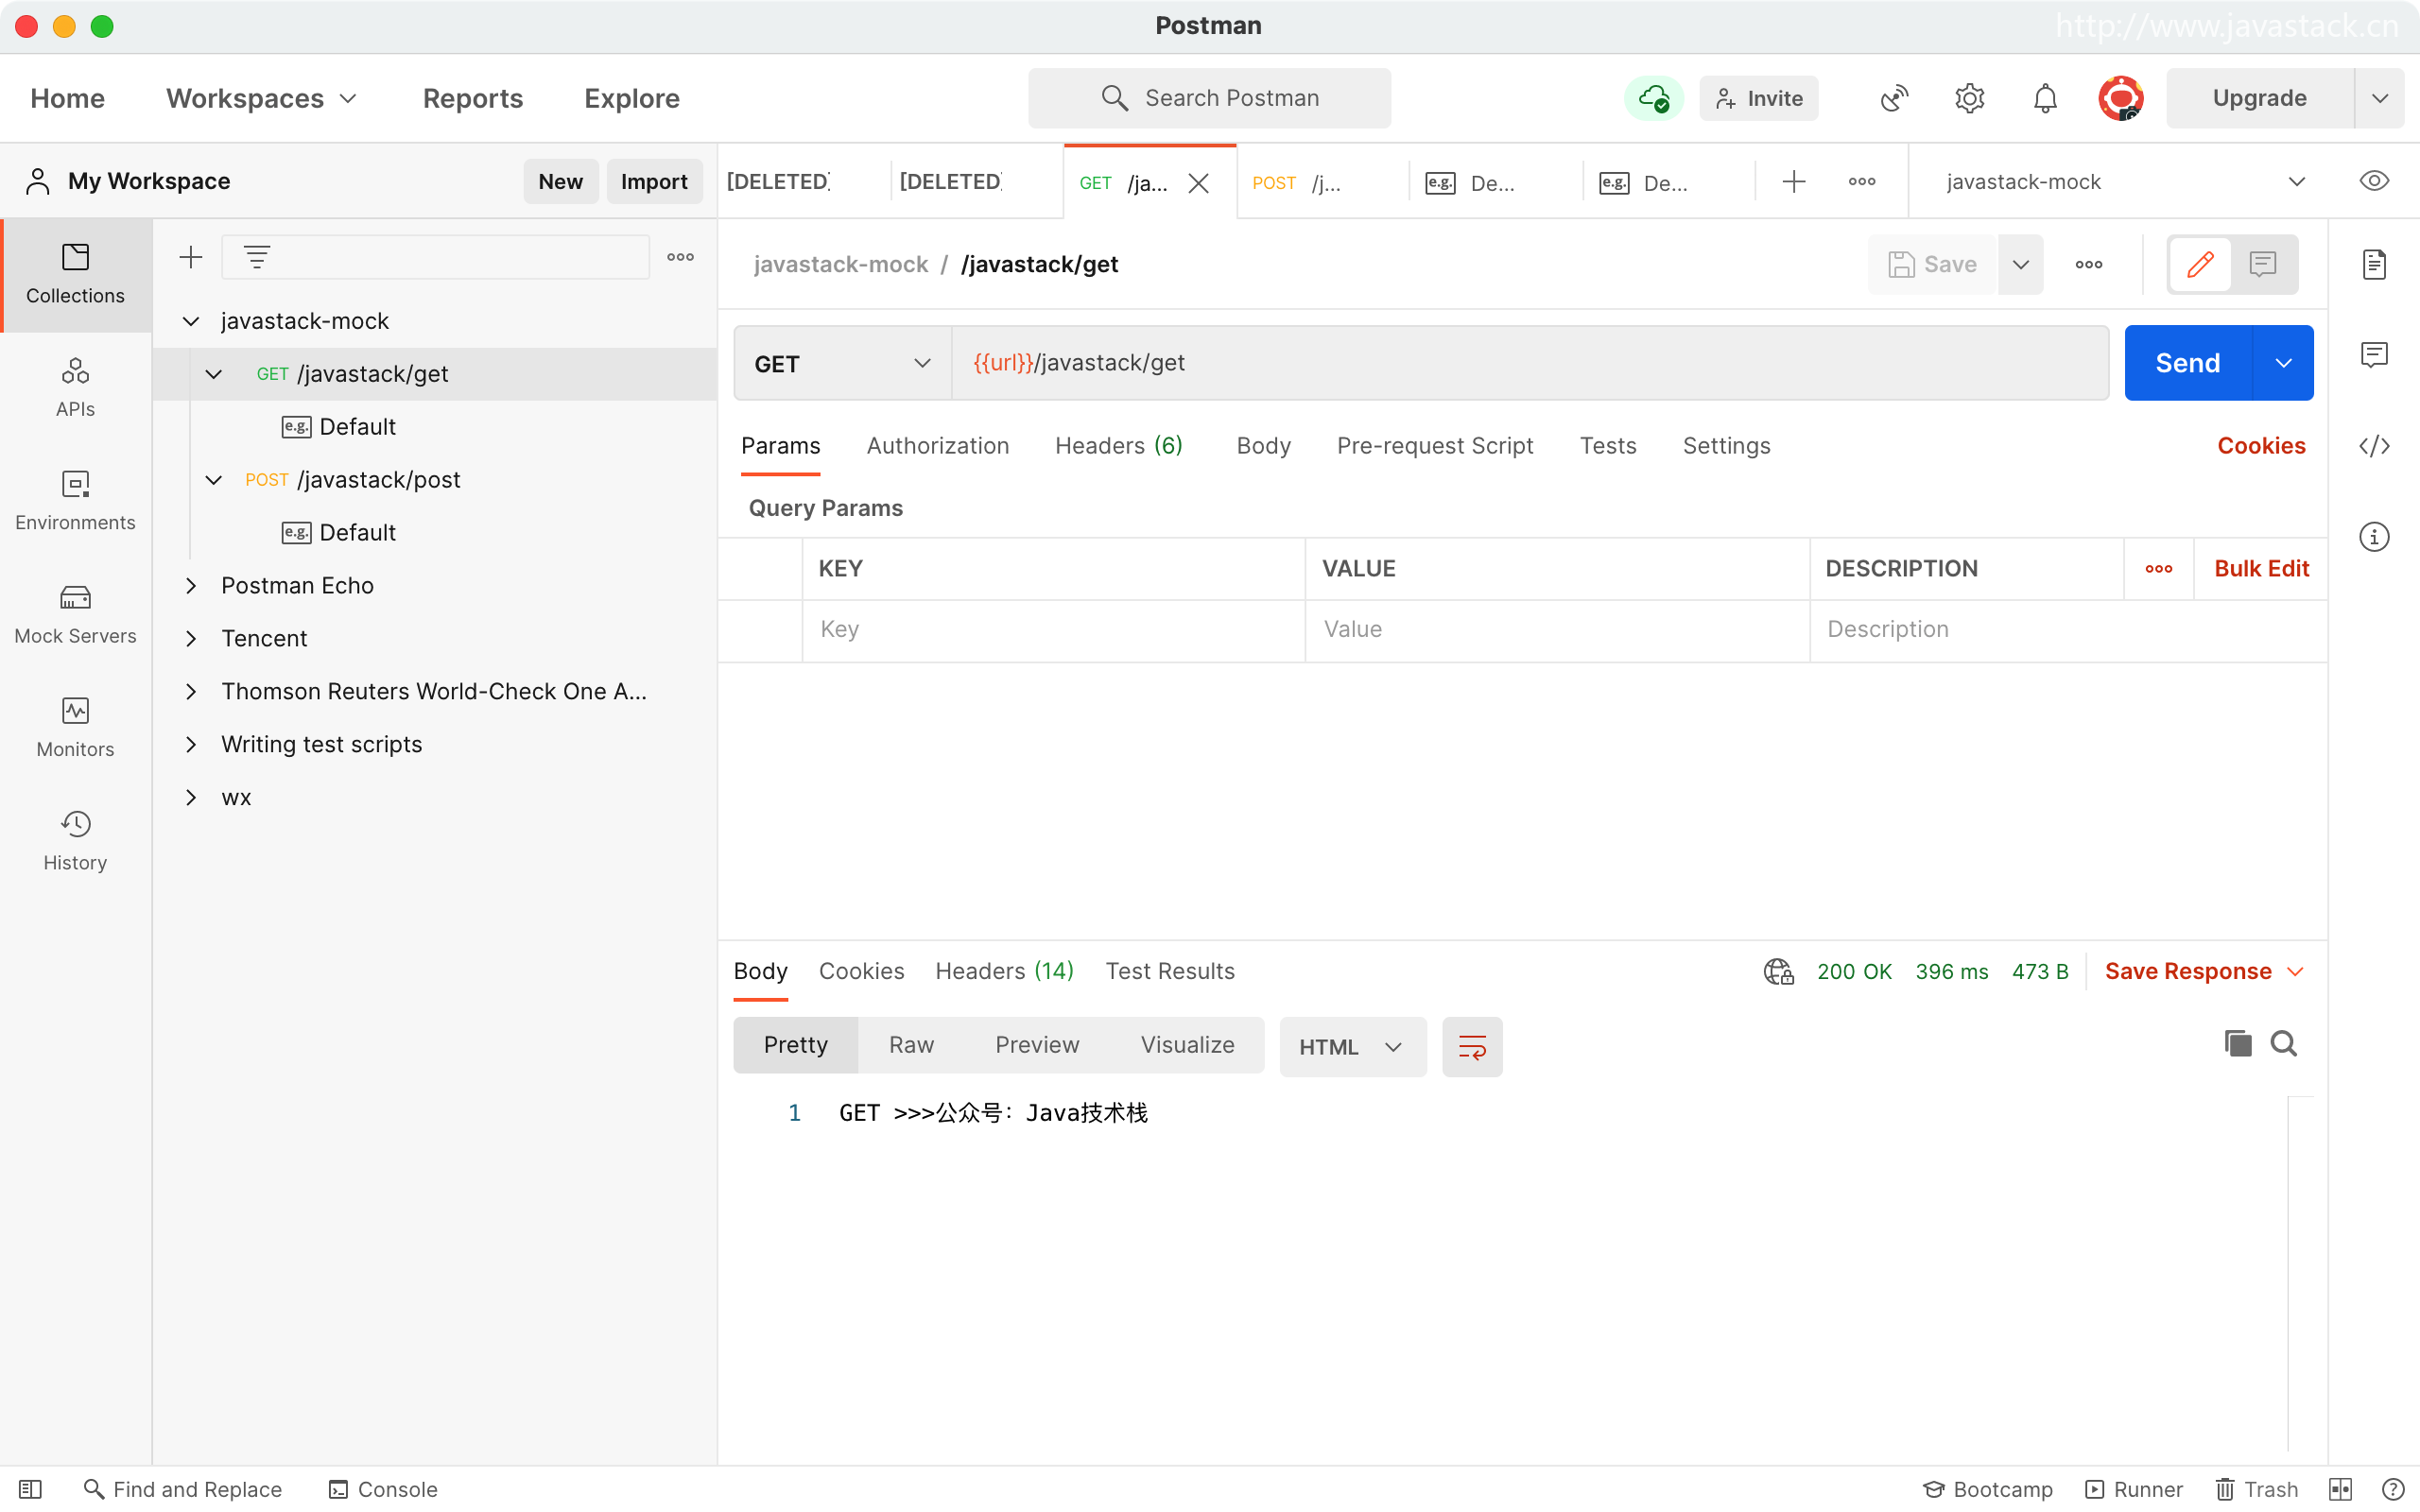
Task: Copy response body with copy icon
Action: click(2237, 1044)
